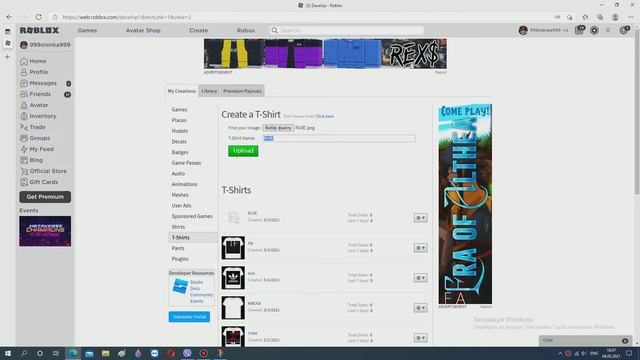Open the Opera icon on the taskbar

coord(171,353)
